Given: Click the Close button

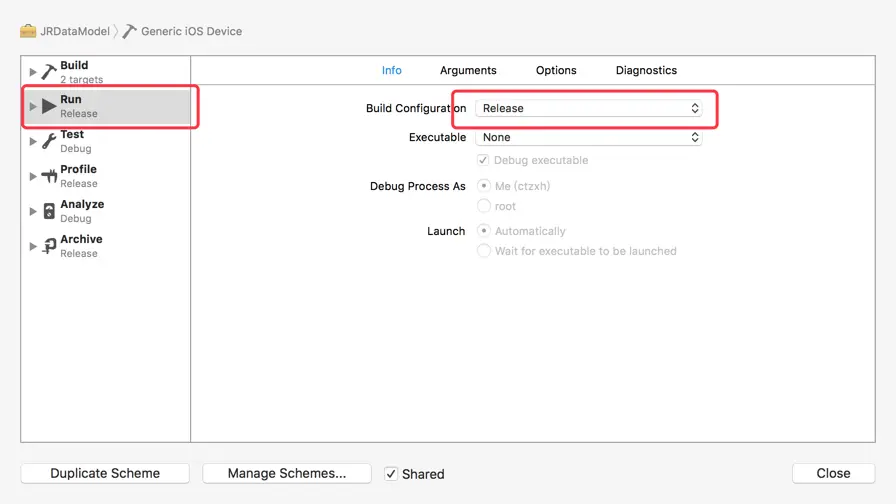Looking at the screenshot, I should click(833, 473).
